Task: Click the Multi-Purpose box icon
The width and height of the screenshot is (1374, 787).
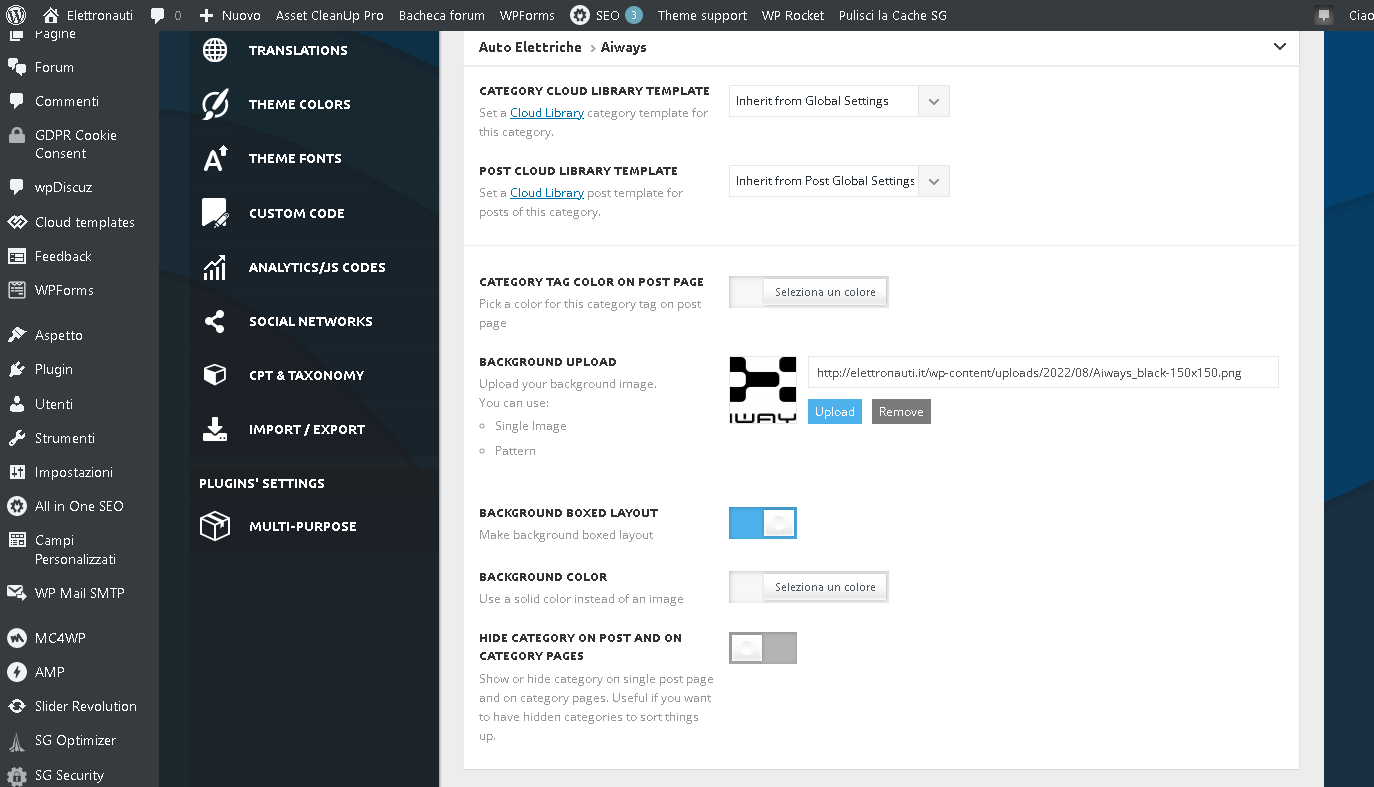Action: coord(215,526)
